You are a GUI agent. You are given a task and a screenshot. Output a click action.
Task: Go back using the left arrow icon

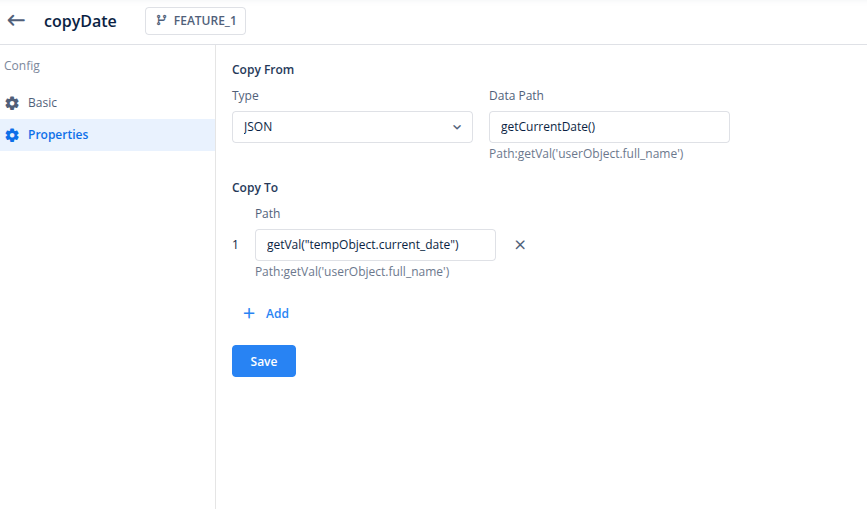pyautogui.click(x=16, y=21)
